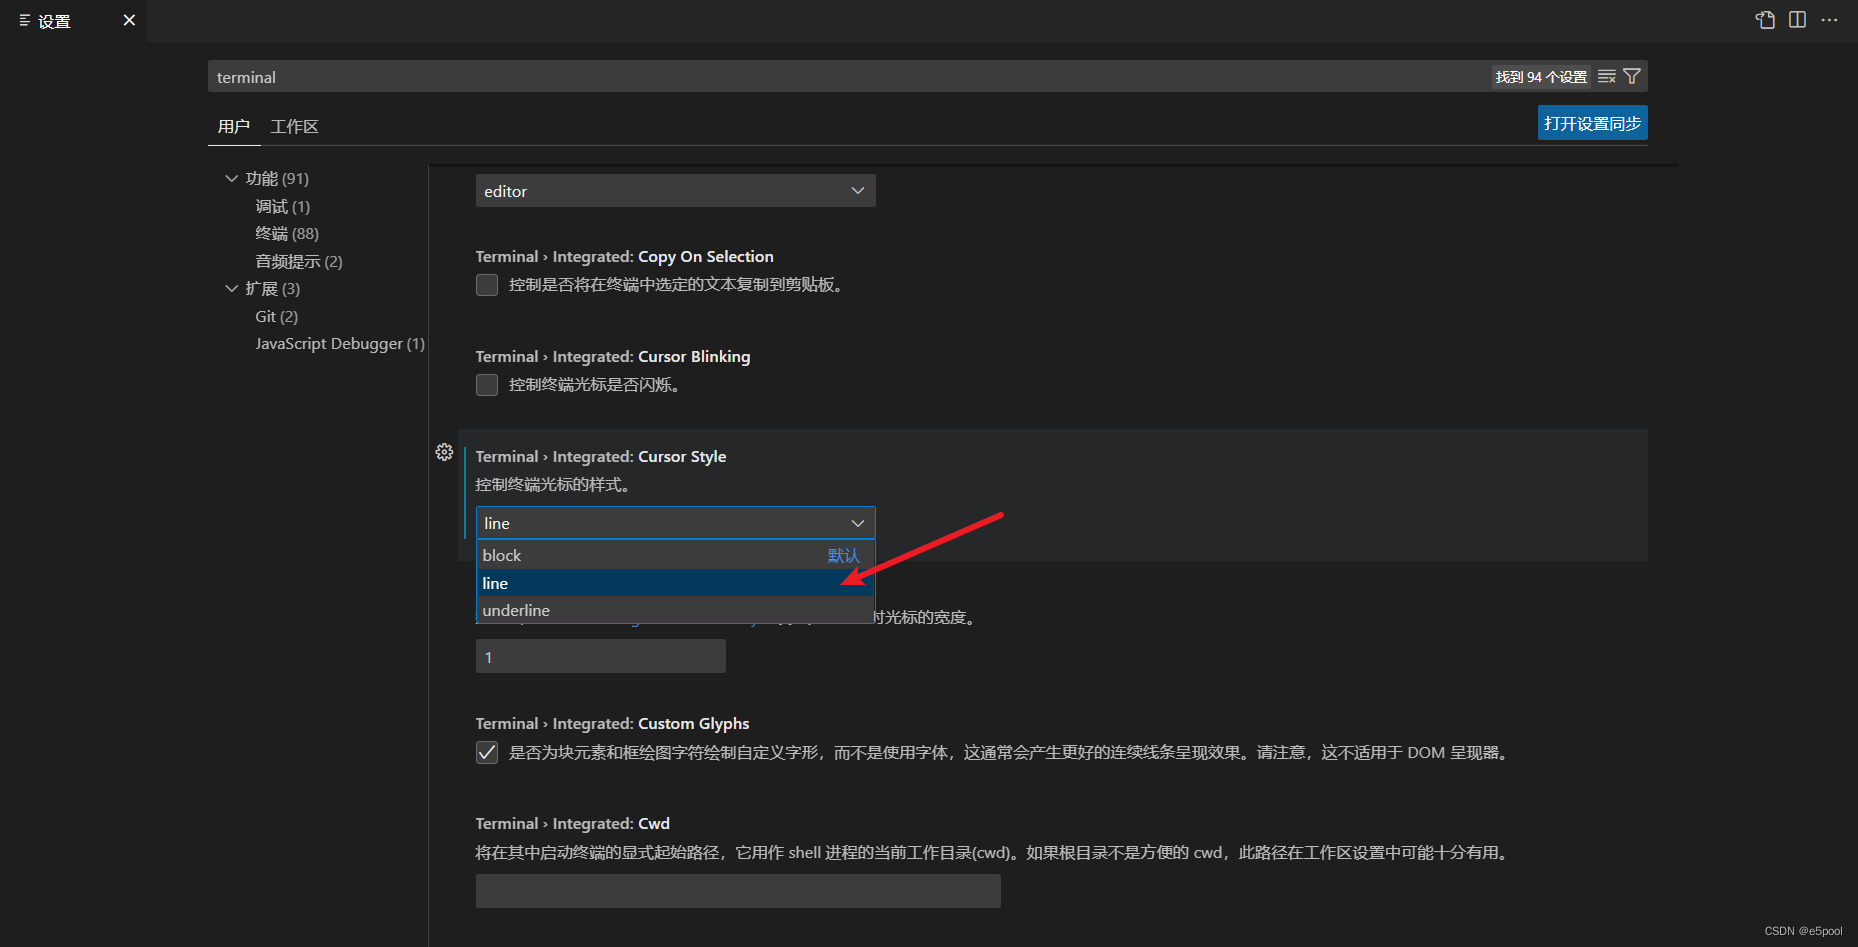This screenshot has width=1858, height=947.
Task: Split the editor to the right
Action: pos(1797,20)
